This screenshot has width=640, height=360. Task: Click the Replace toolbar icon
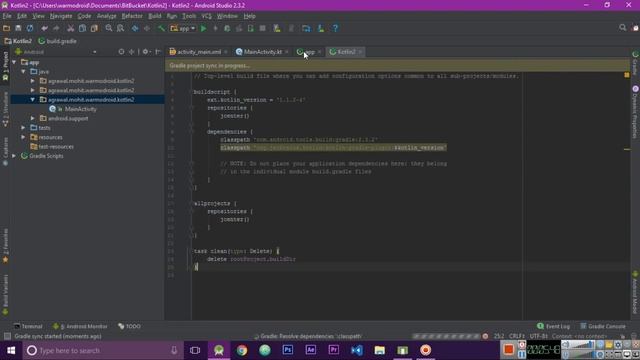(x=120, y=28)
